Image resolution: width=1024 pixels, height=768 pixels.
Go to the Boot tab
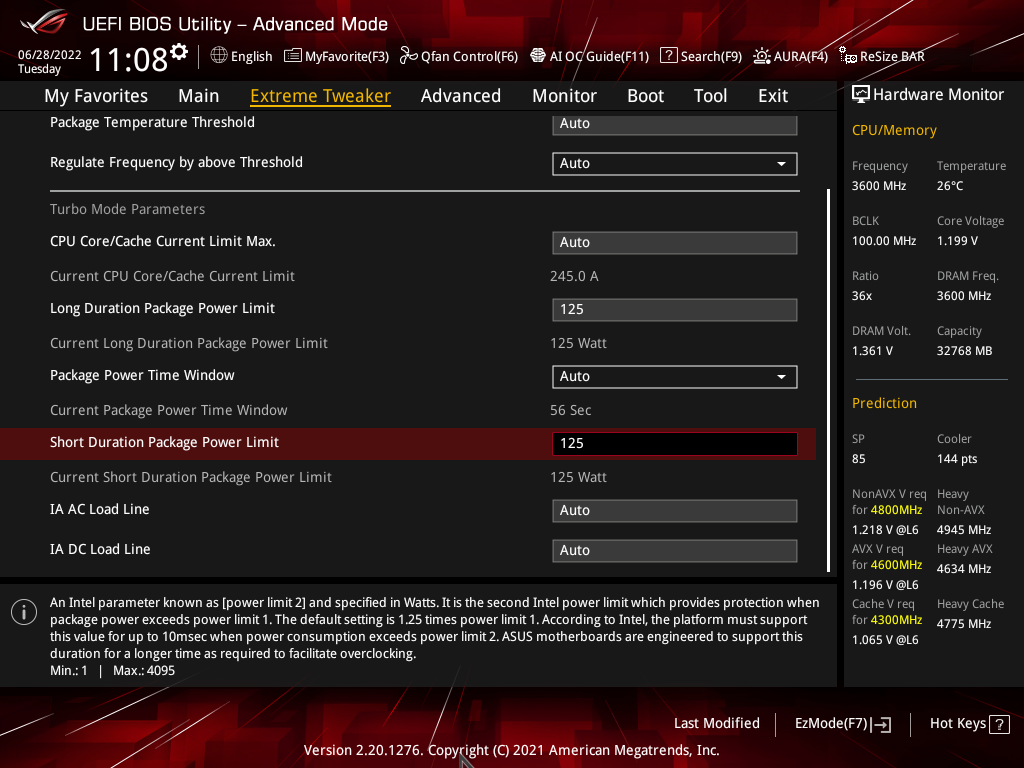(x=645, y=96)
